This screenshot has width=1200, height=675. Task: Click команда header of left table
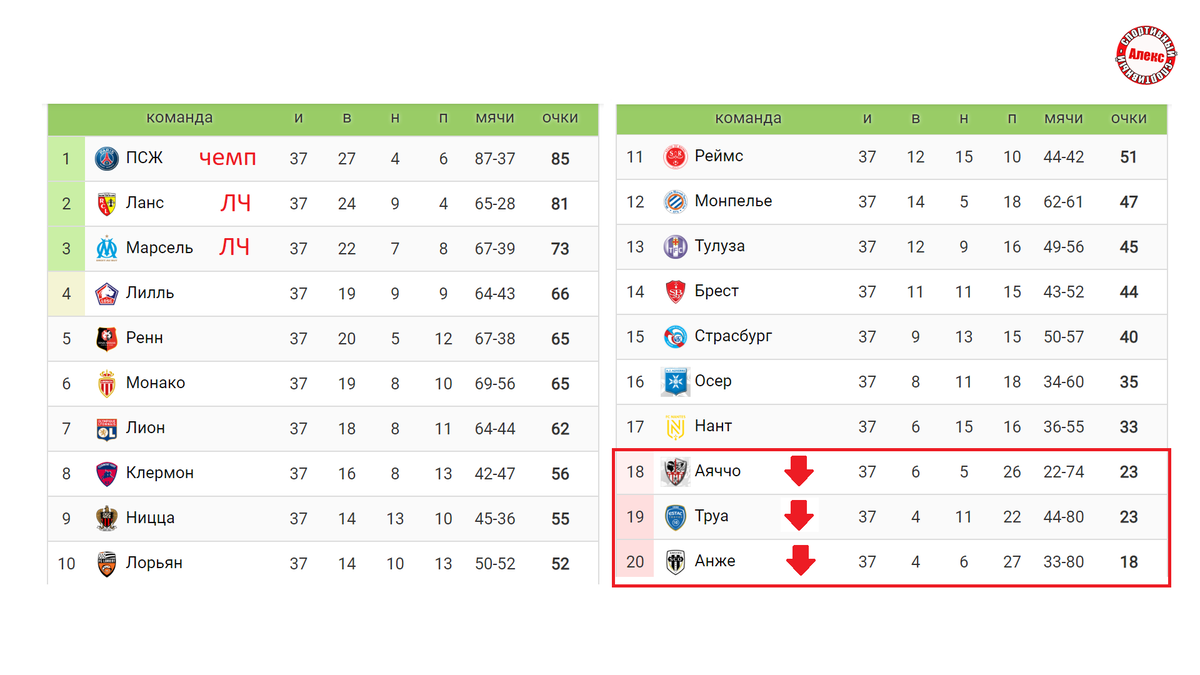(x=180, y=118)
